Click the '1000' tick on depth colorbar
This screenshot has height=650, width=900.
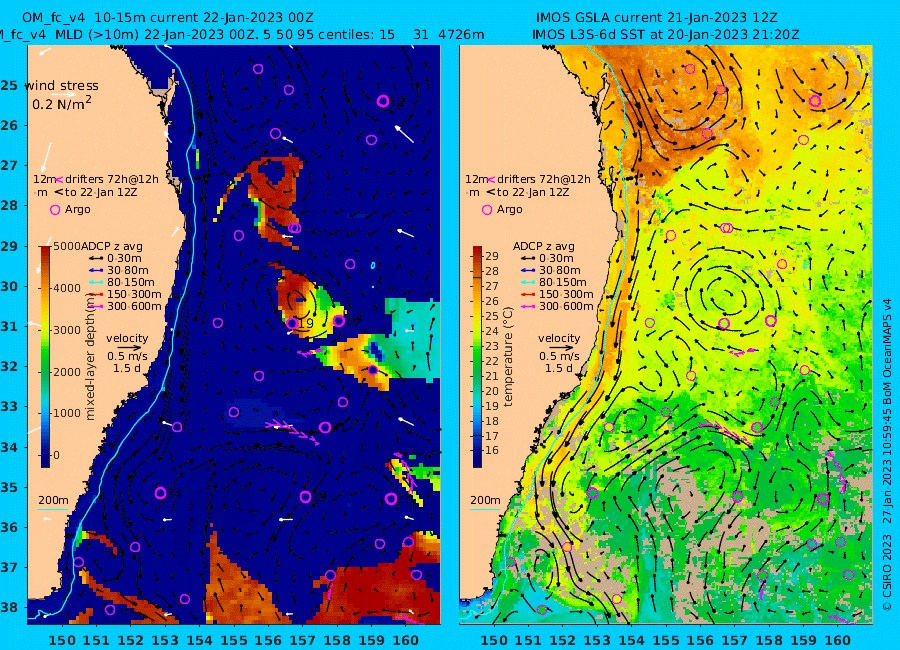point(67,413)
